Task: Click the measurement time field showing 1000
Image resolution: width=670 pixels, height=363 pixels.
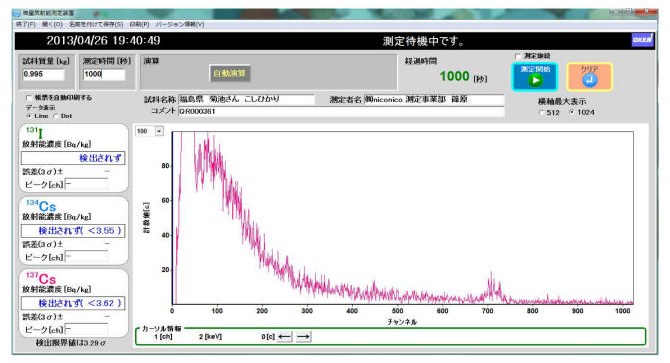Action: coord(104,74)
